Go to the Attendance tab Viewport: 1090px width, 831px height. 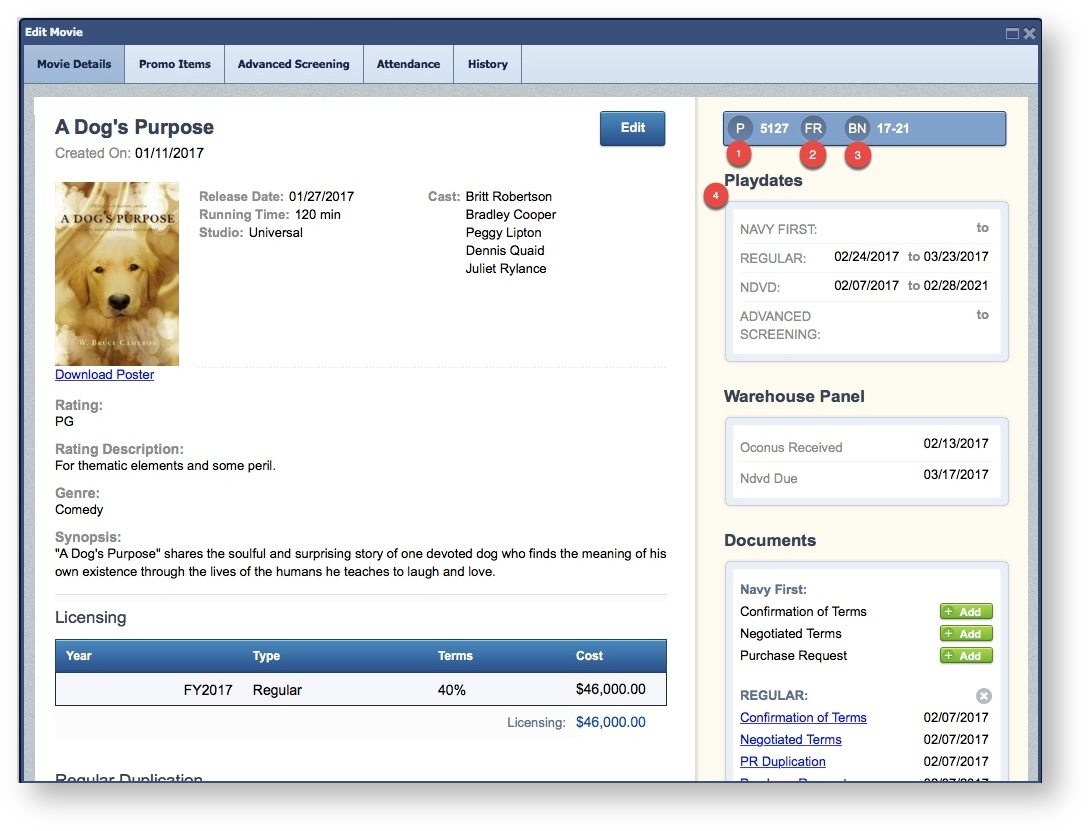pyautogui.click(x=408, y=64)
